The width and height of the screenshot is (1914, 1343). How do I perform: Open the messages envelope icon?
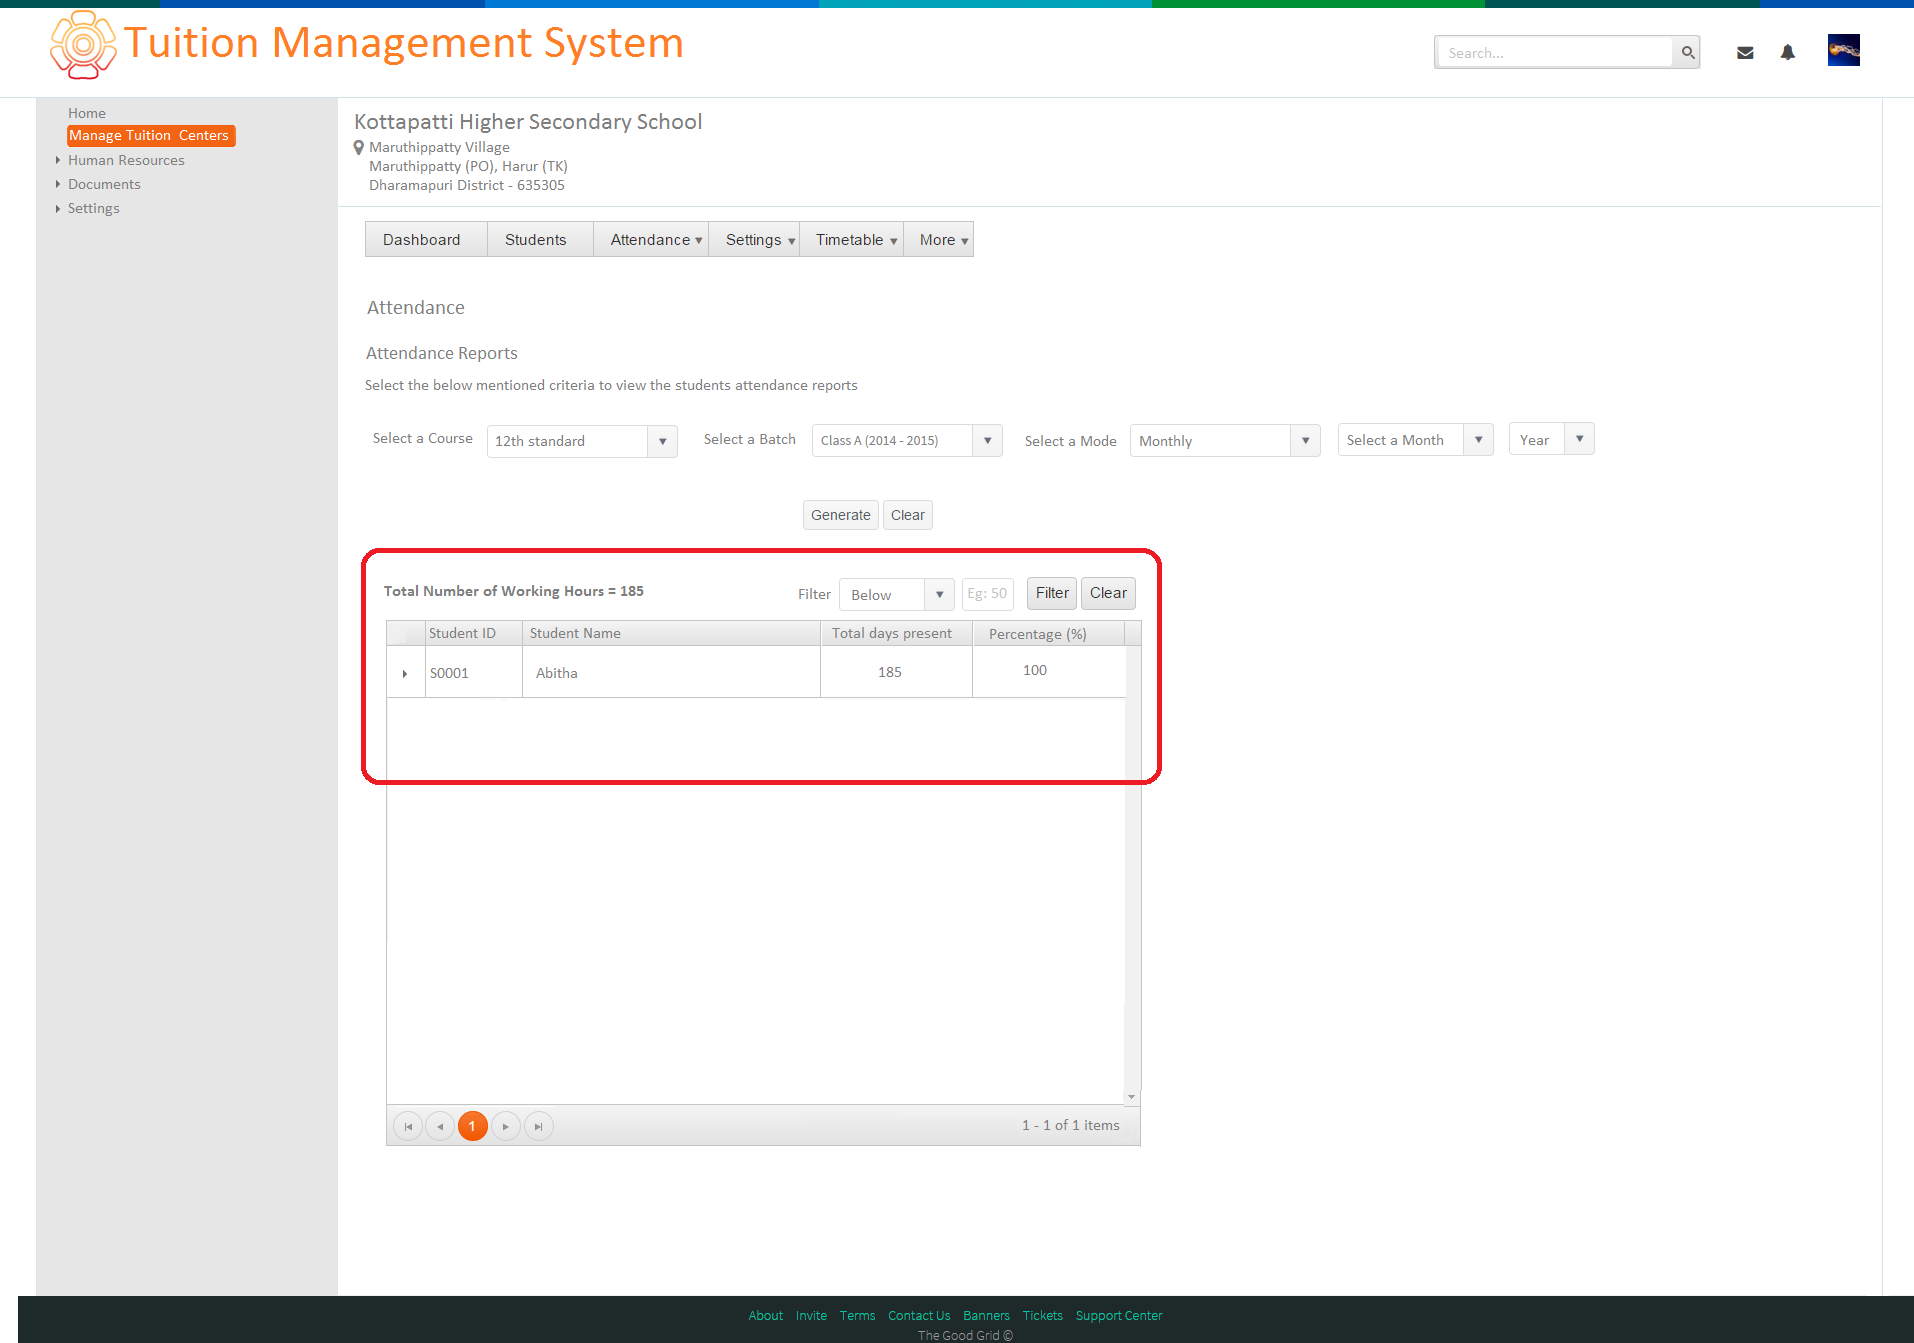click(x=1745, y=53)
